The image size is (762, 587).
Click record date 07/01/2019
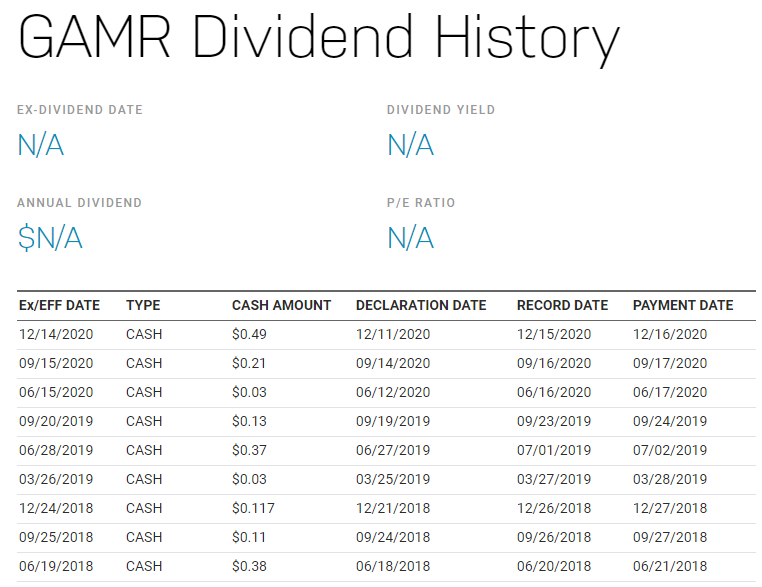point(554,450)
